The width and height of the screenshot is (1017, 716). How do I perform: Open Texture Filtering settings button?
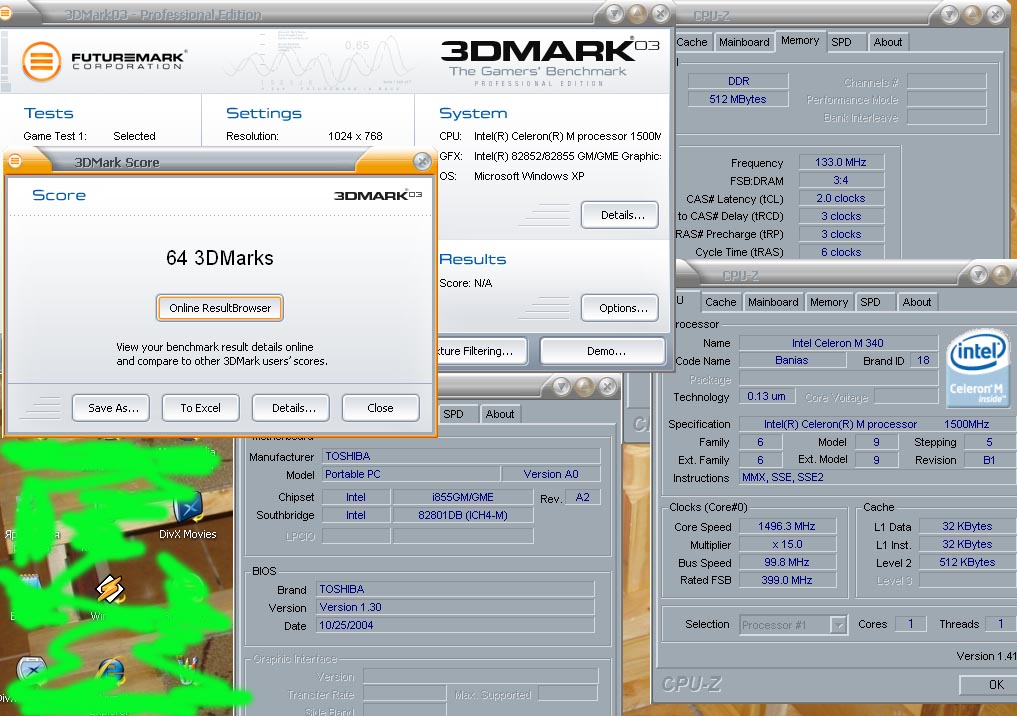[x=481, y=351]
